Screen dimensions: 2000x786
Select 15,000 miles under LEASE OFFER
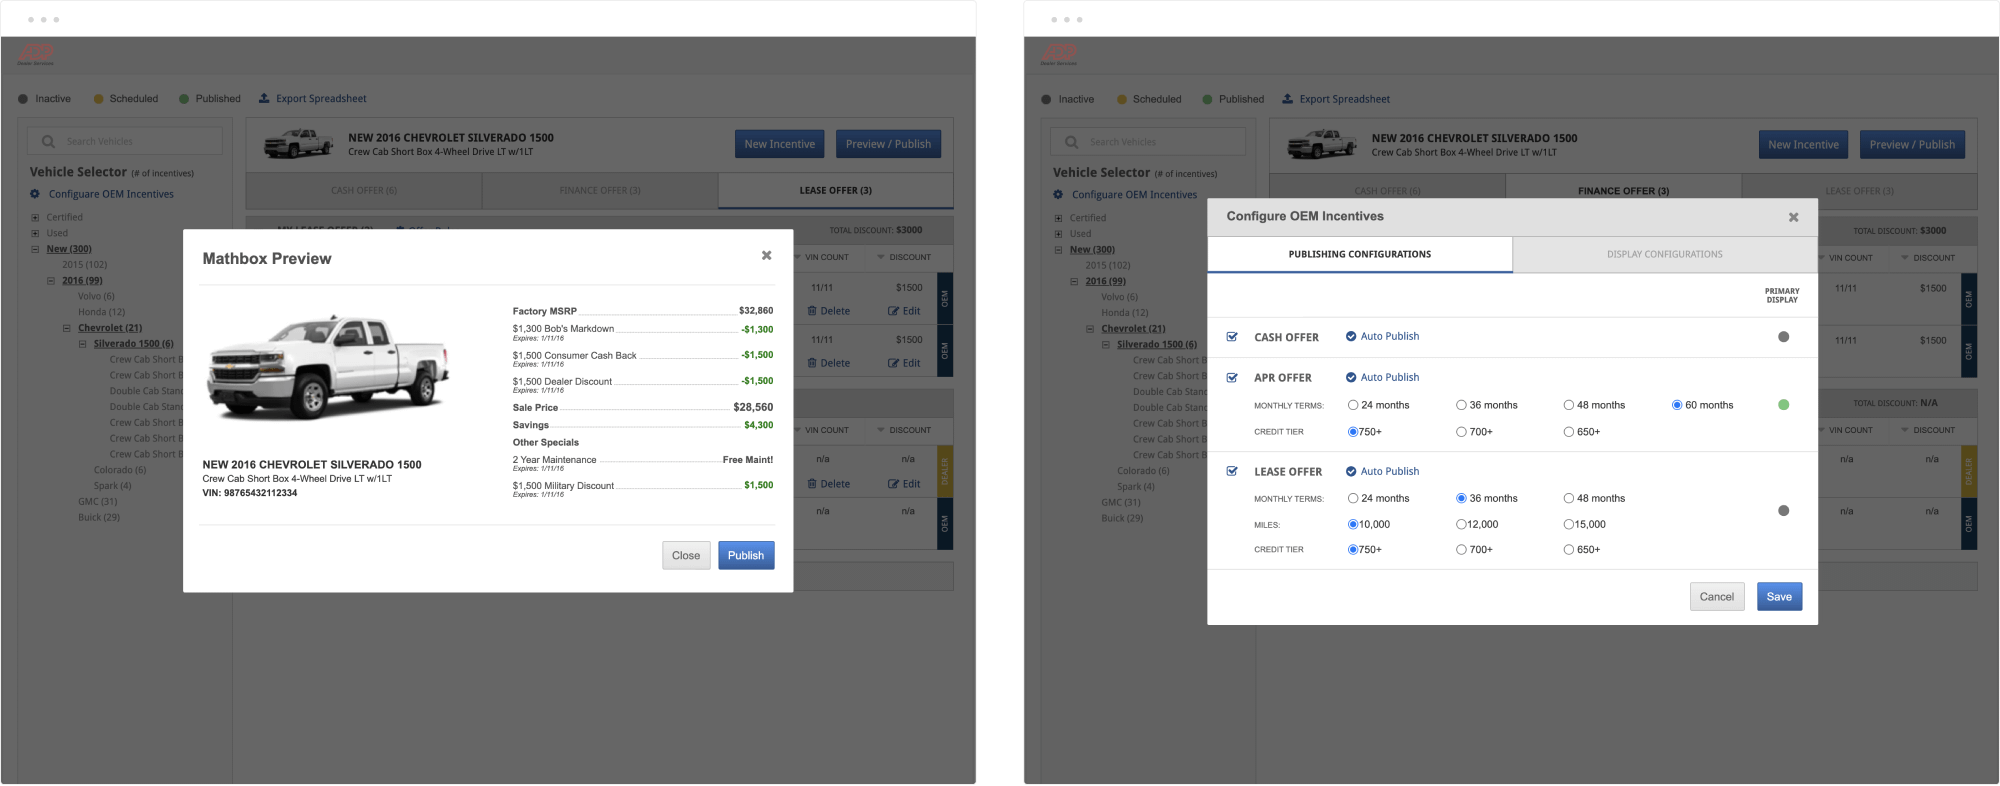pos(1569,524)
